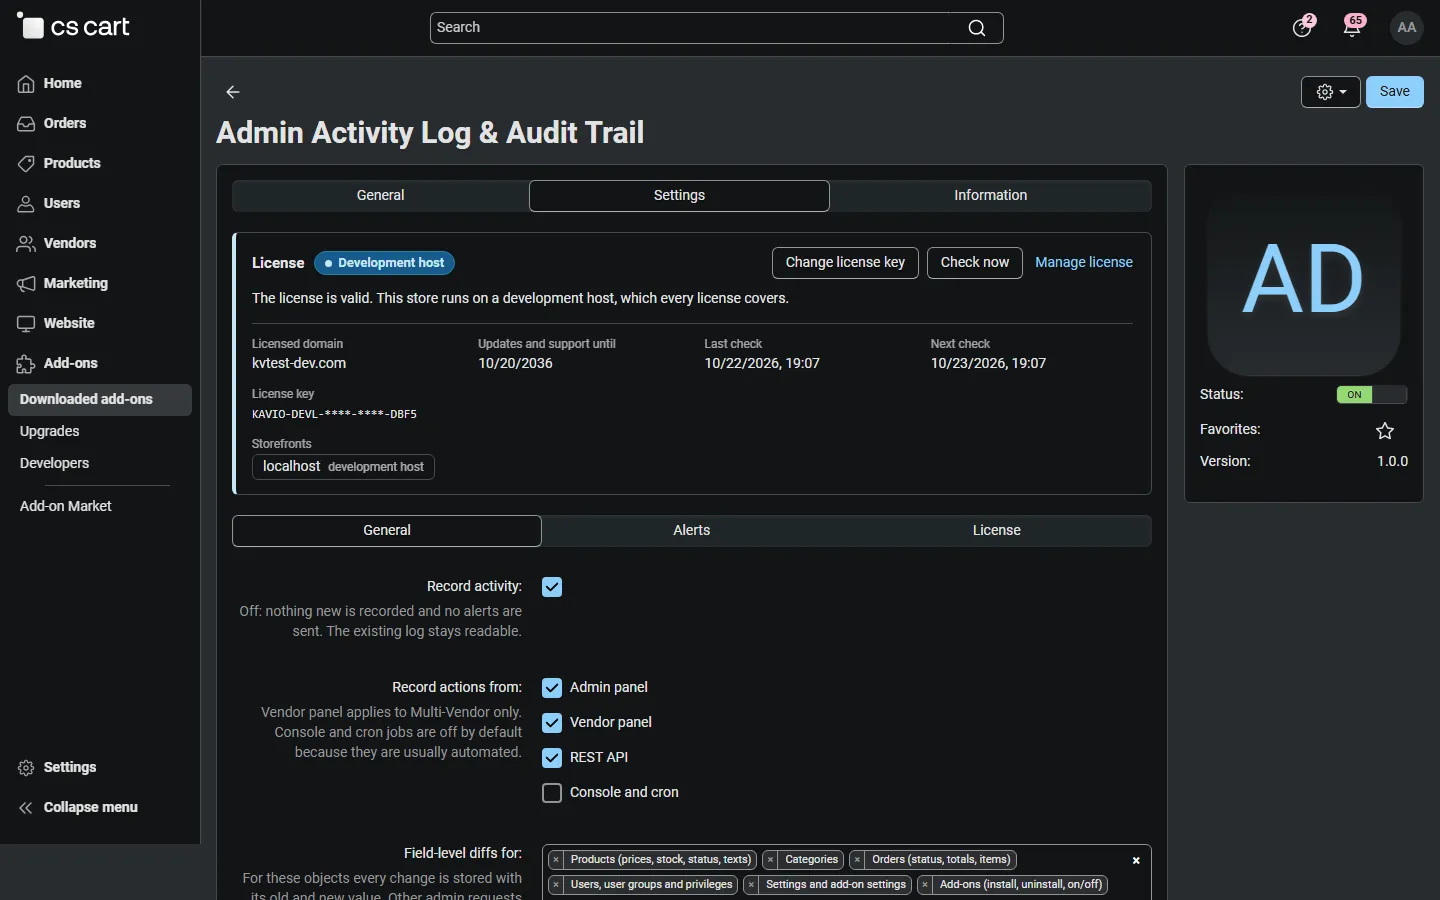
Task: Remove the Add-ons (install, uninstall, on/off) tag
Action: 926,885
